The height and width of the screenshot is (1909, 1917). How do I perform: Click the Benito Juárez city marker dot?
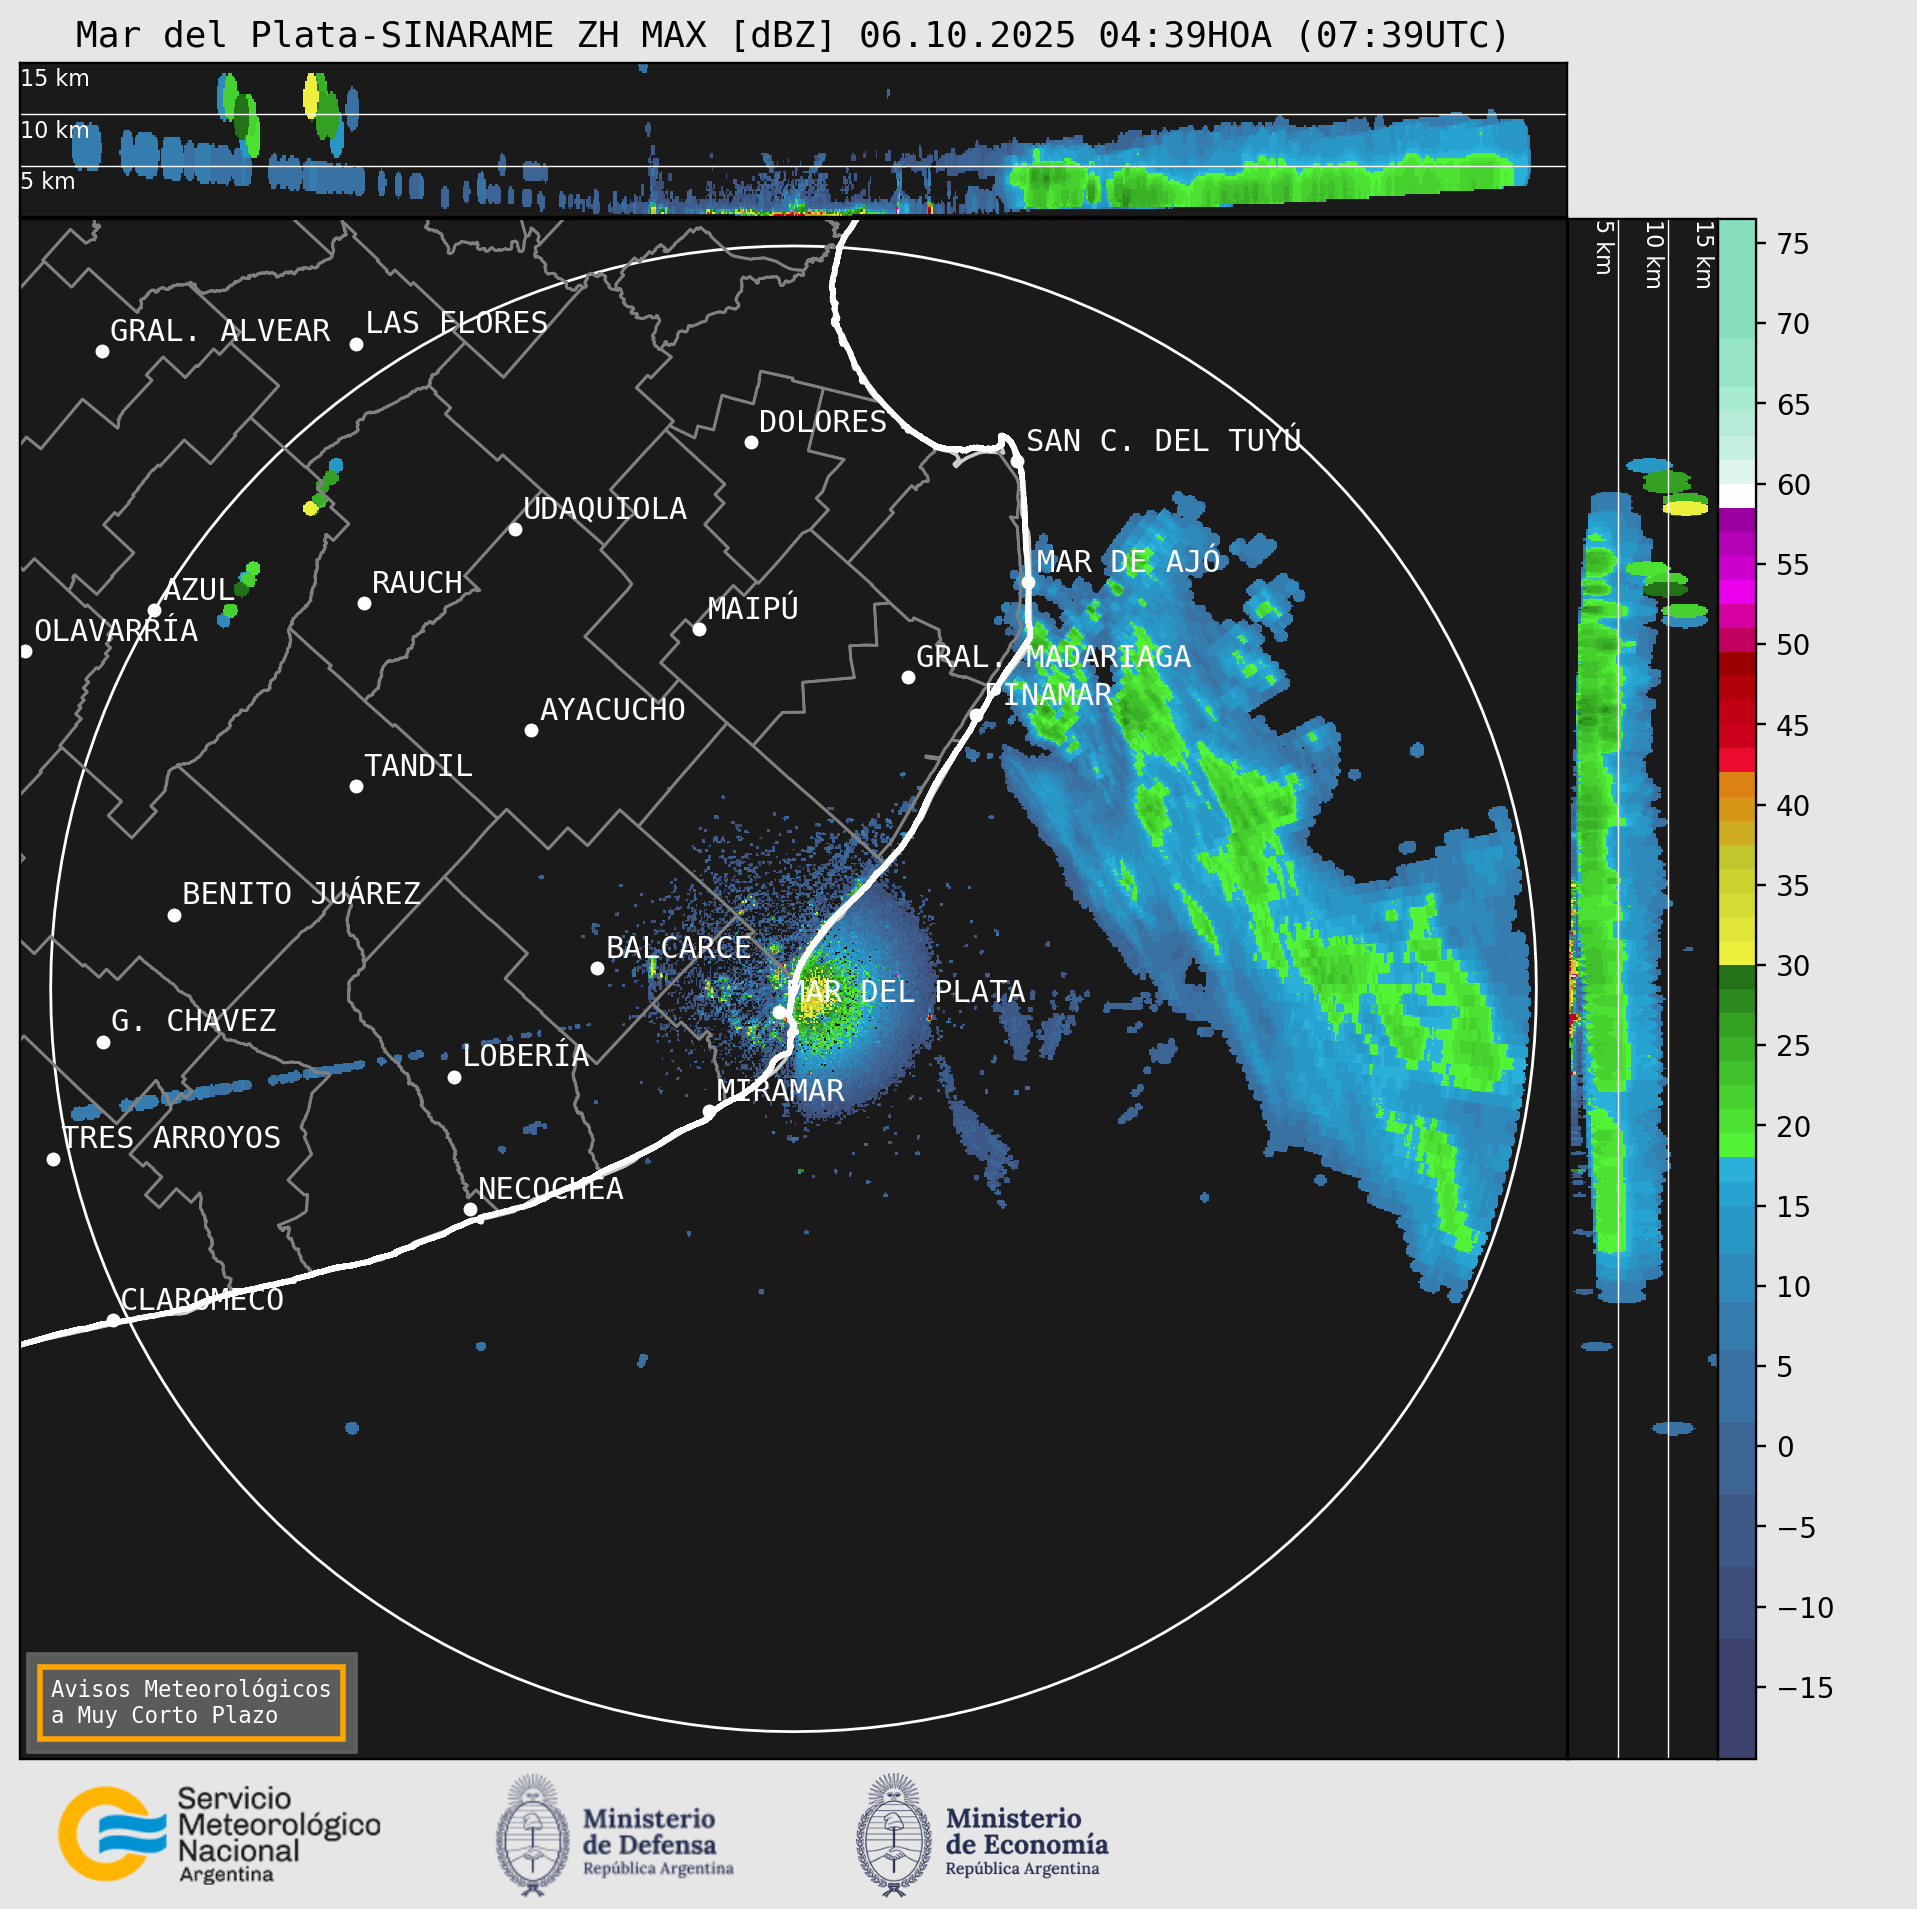(174, 915)
